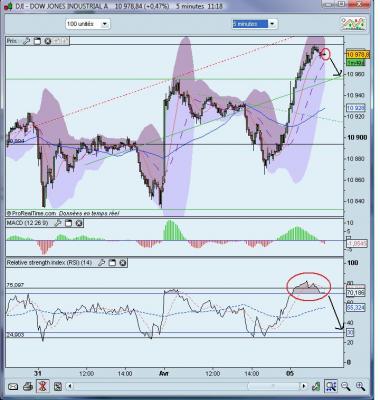Close the Prix price panel
This screenshot has height=400, width=380.
48,41
